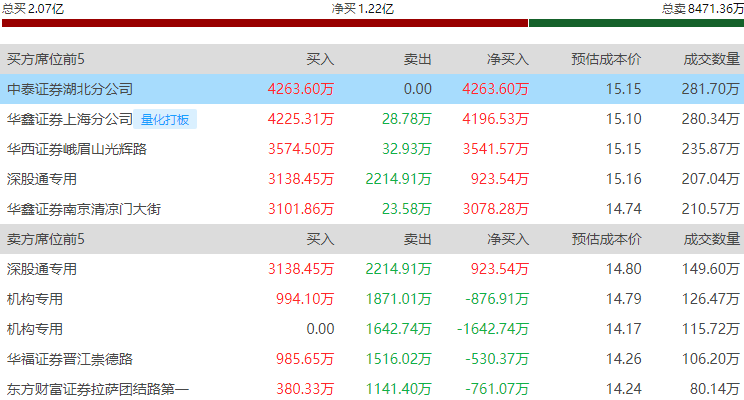Select the 东方财富证券拉萨团结路第一 seat name
This screenshot has height=400, width=744.
(98, 389)
